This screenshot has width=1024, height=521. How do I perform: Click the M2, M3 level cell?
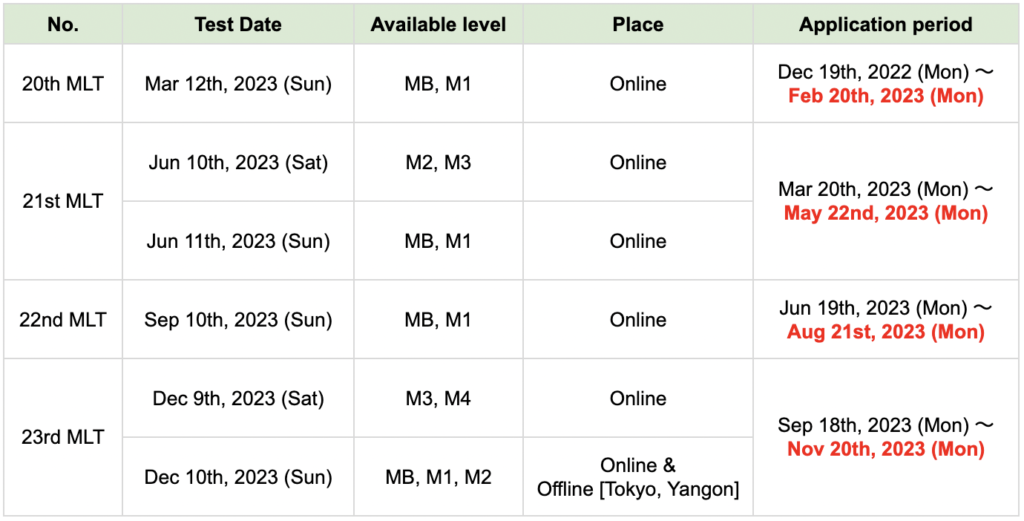pyautogui.click(x=438, y=163)
